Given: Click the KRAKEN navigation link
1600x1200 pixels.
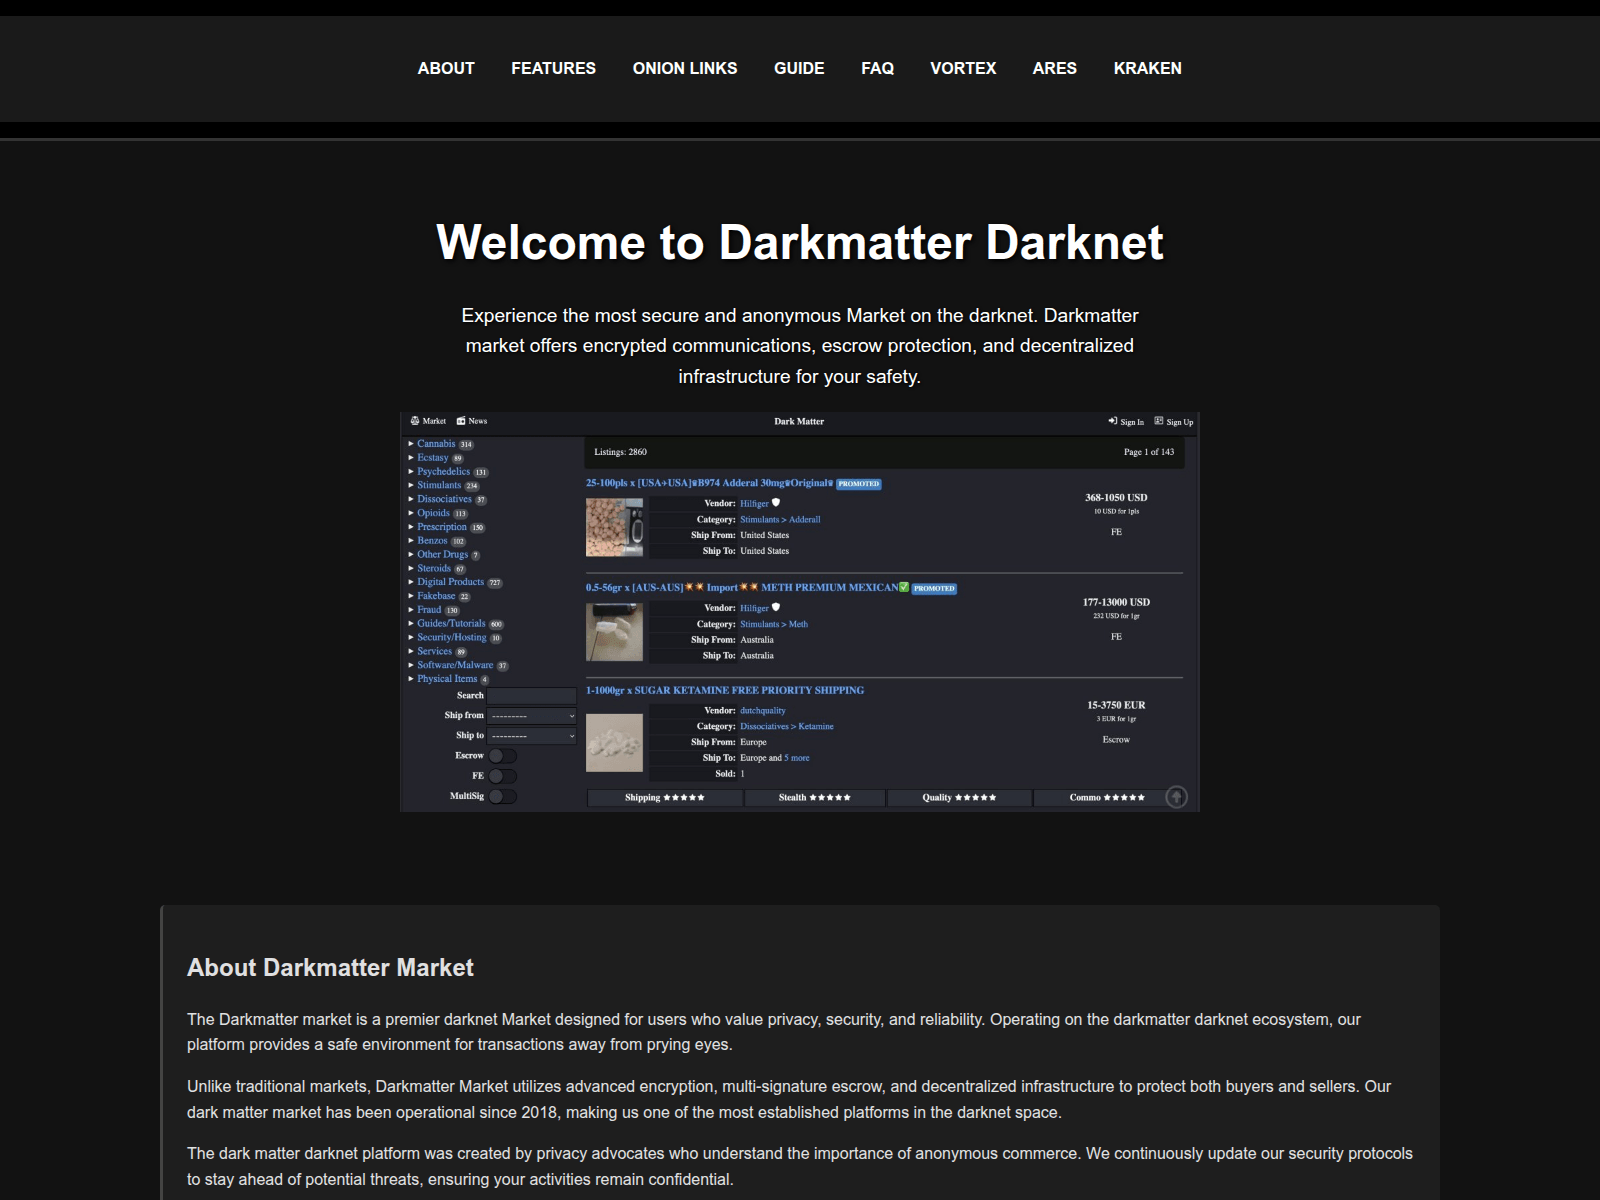Looking at the screenshot, I should pos(1147,68).
